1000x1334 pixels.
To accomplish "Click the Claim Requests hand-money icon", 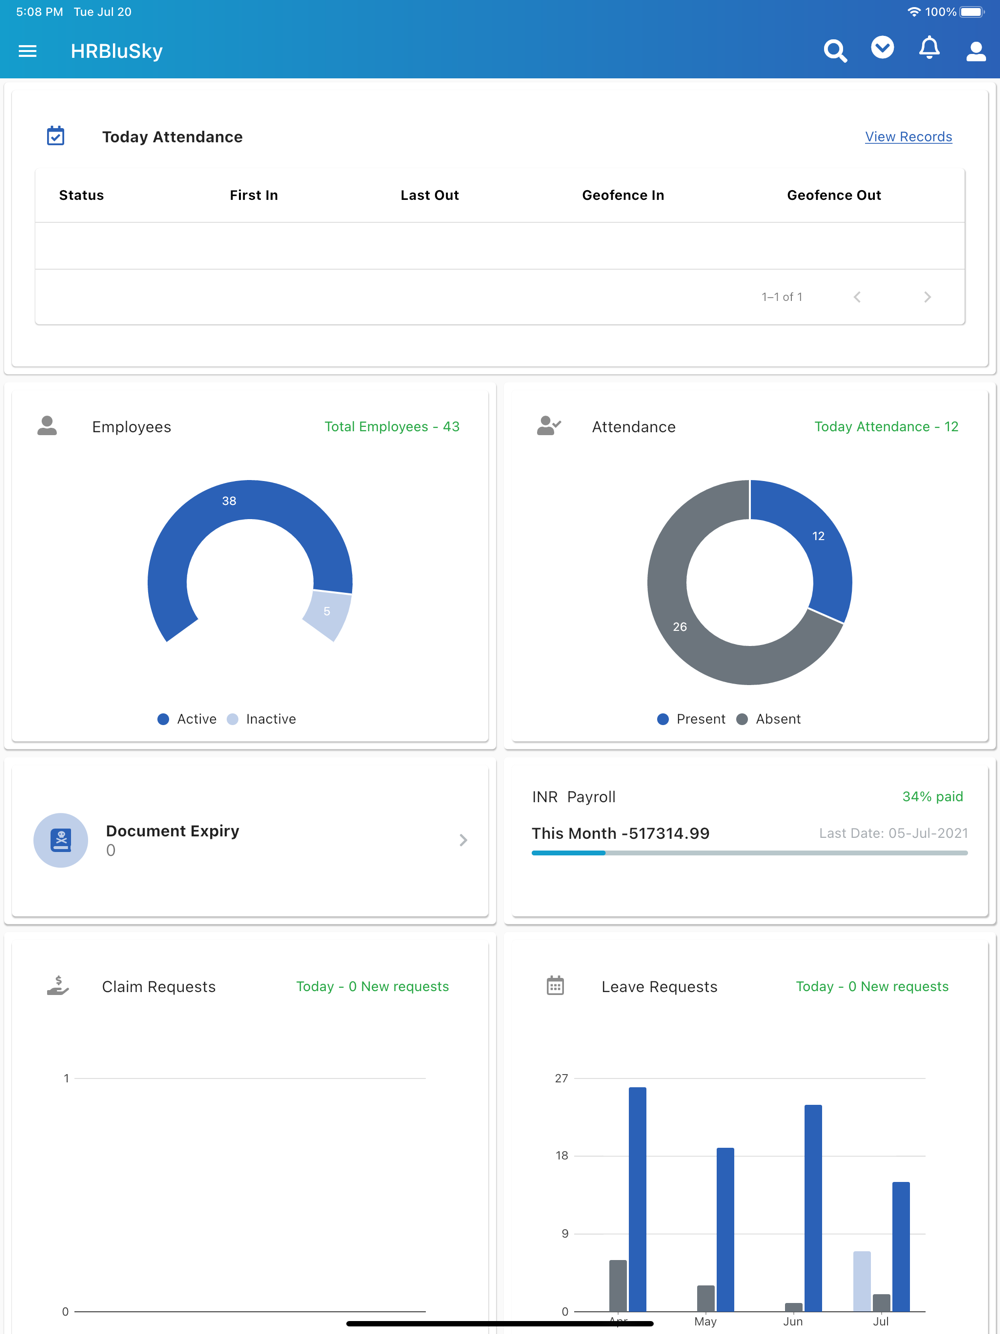I will pos(58,986).
